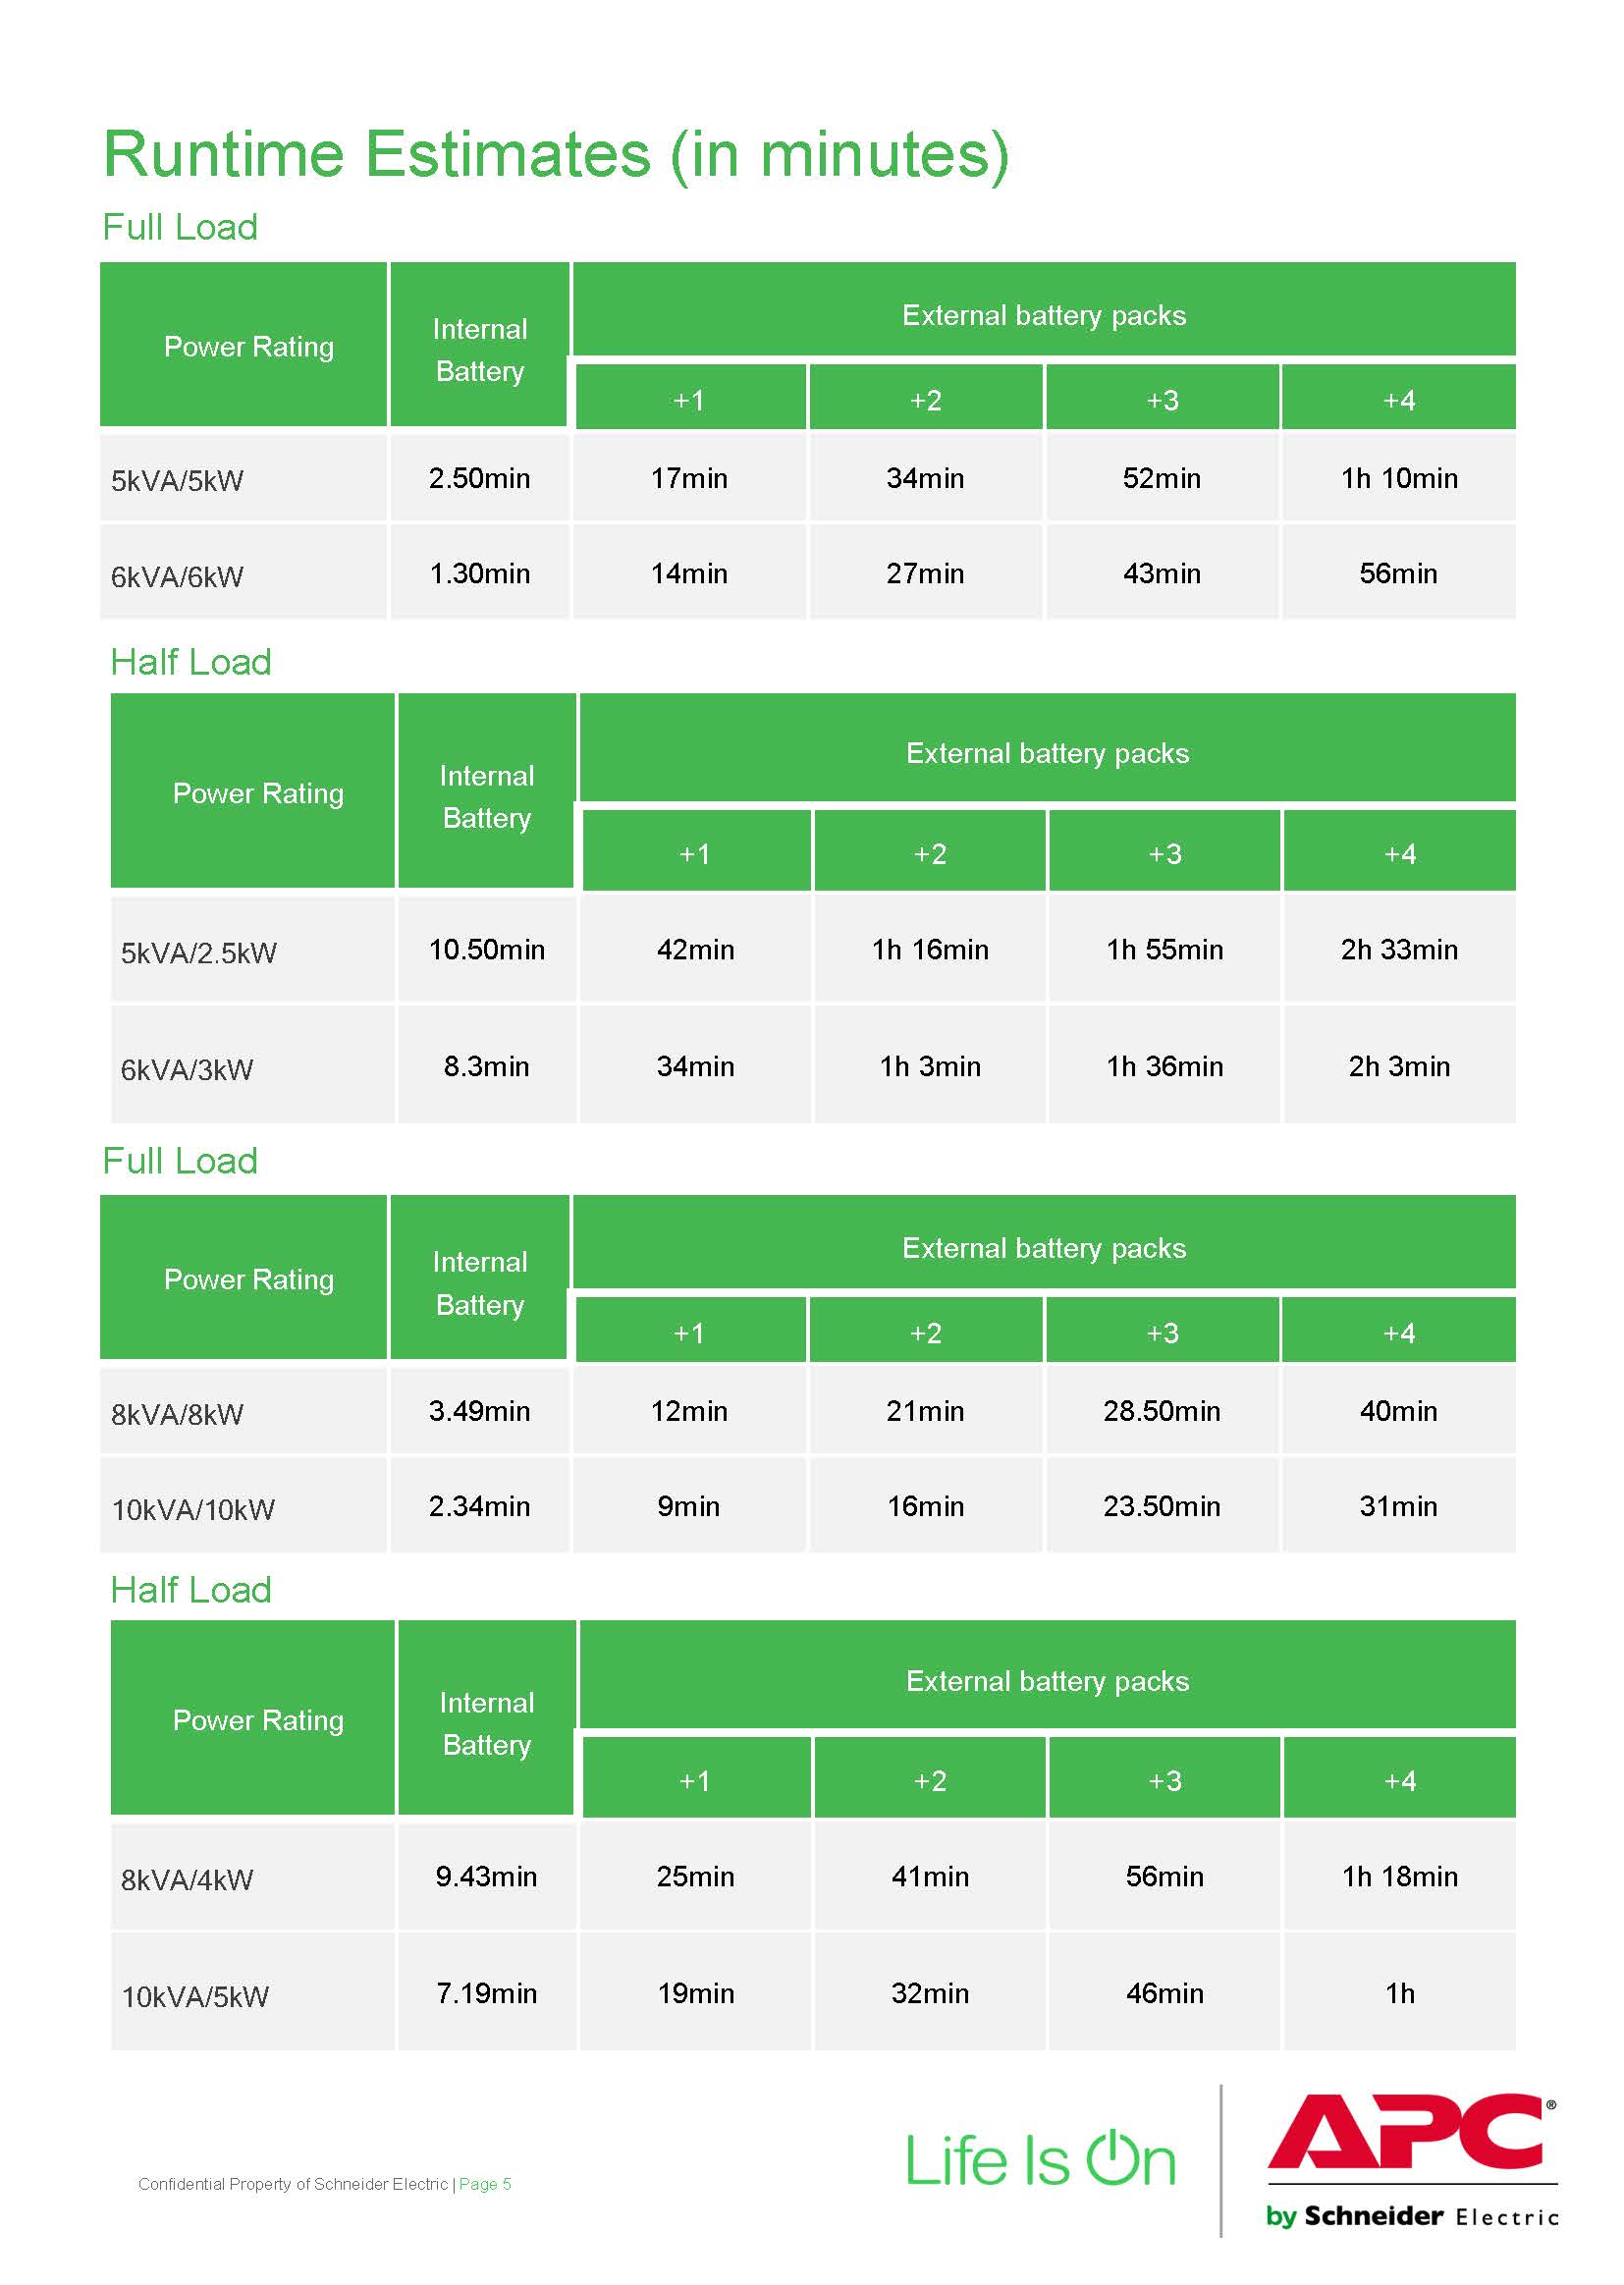Click the 2h 33min runtime cell

point(1399,949)
